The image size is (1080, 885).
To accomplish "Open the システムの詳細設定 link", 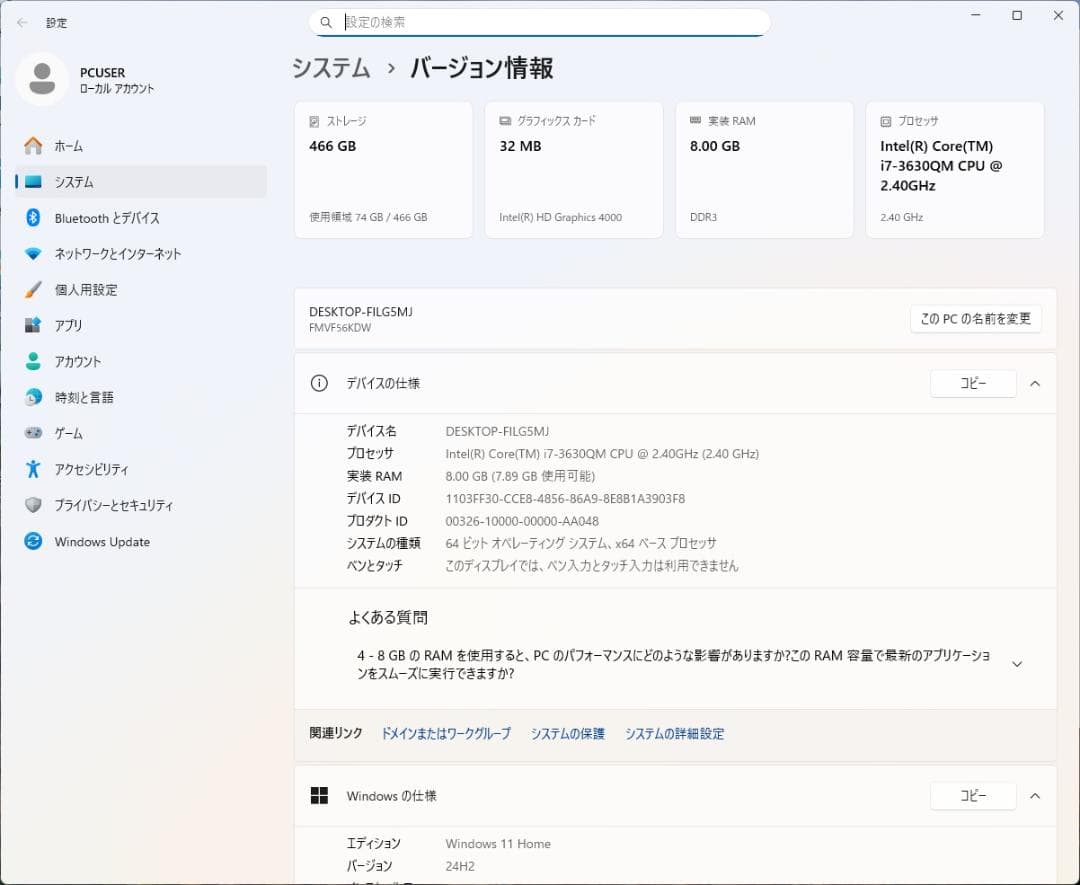I will pyautogui.click(x=674, y=733).
